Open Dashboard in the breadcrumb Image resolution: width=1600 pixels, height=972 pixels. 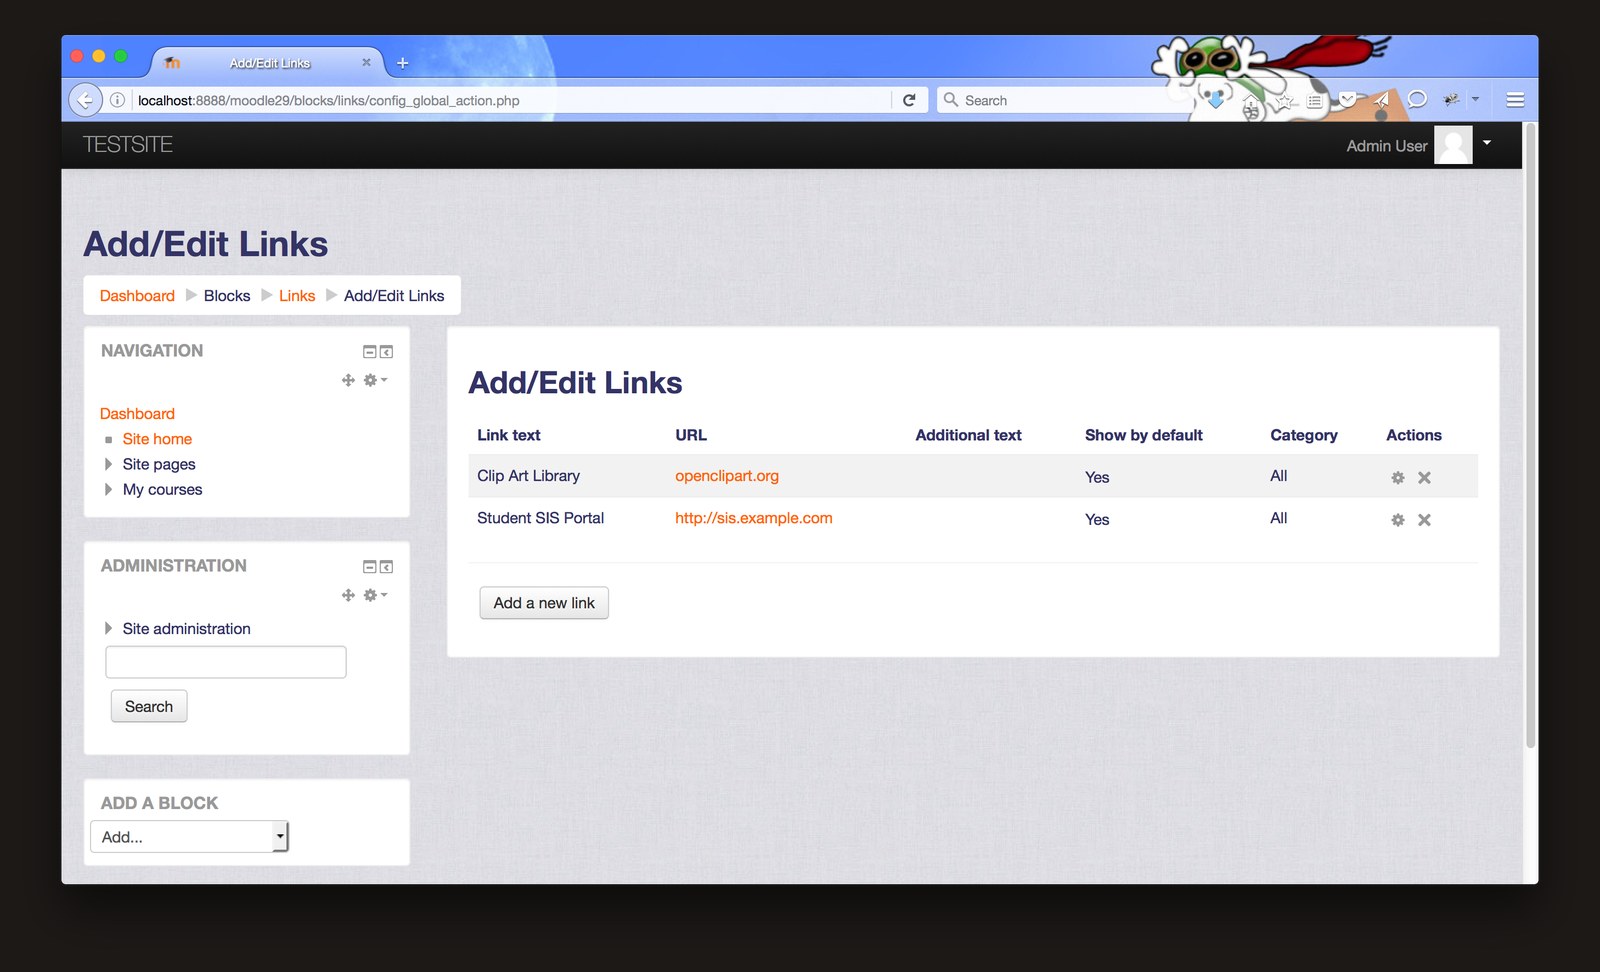(137, 296)
